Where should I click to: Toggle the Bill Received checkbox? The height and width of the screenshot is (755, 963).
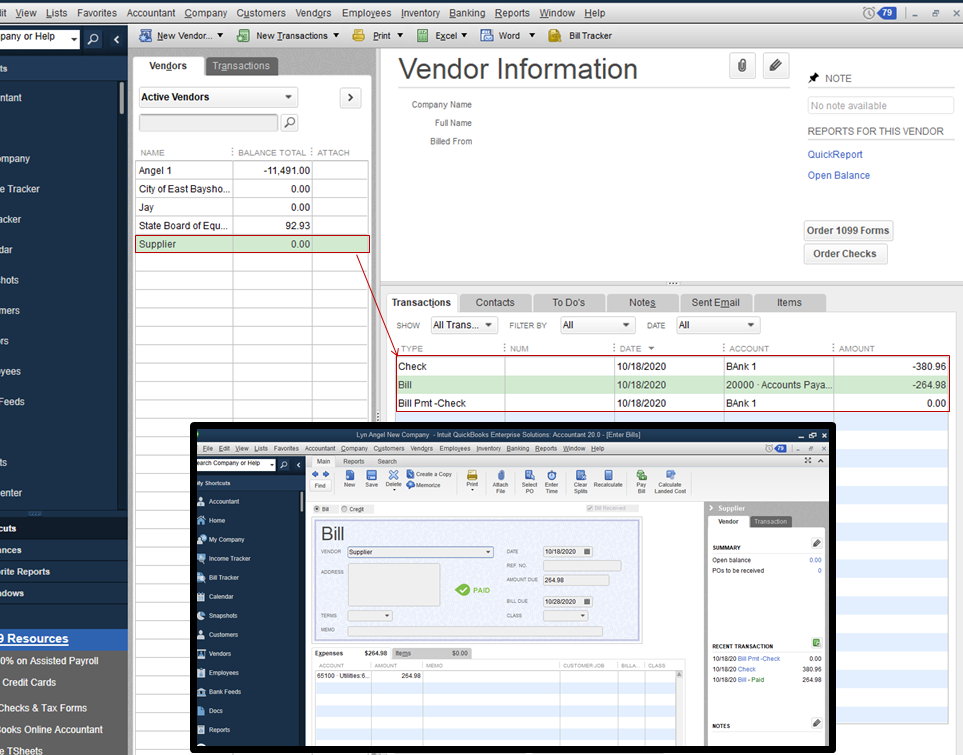click(590, 508)
